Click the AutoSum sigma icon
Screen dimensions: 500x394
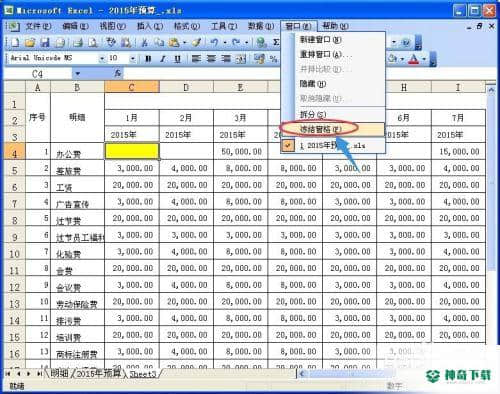[276, 42]
